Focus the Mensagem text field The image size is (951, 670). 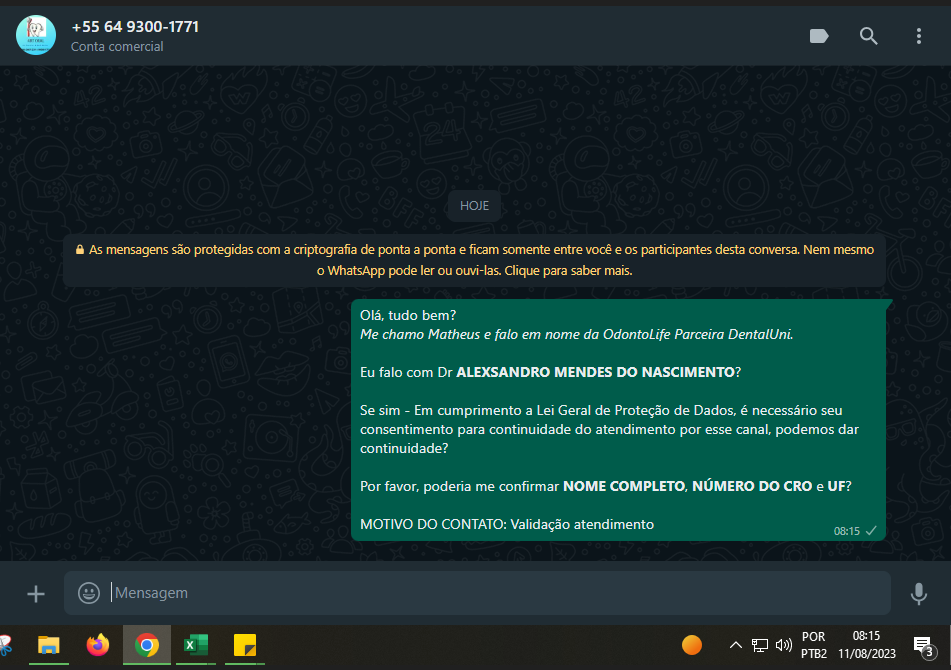point(477,593)
